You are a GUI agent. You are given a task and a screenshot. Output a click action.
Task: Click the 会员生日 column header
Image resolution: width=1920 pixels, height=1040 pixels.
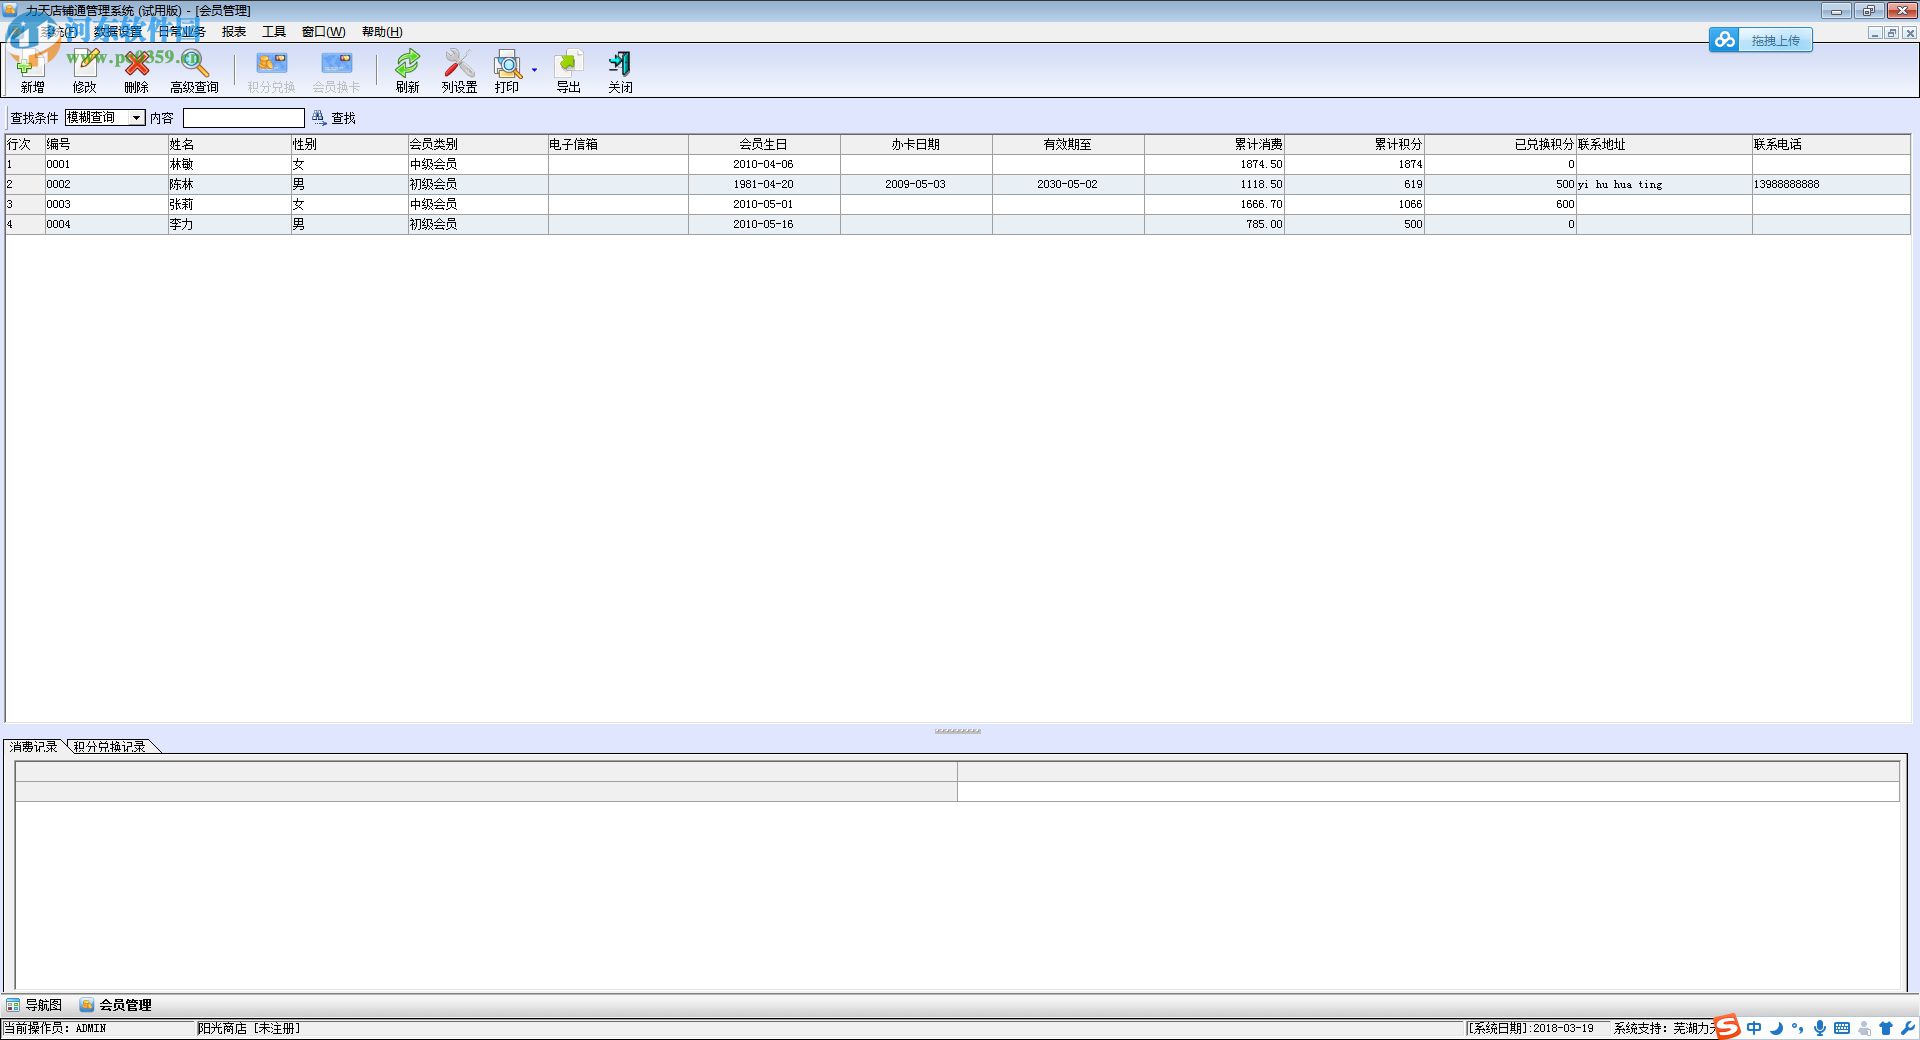coord(764,144)
